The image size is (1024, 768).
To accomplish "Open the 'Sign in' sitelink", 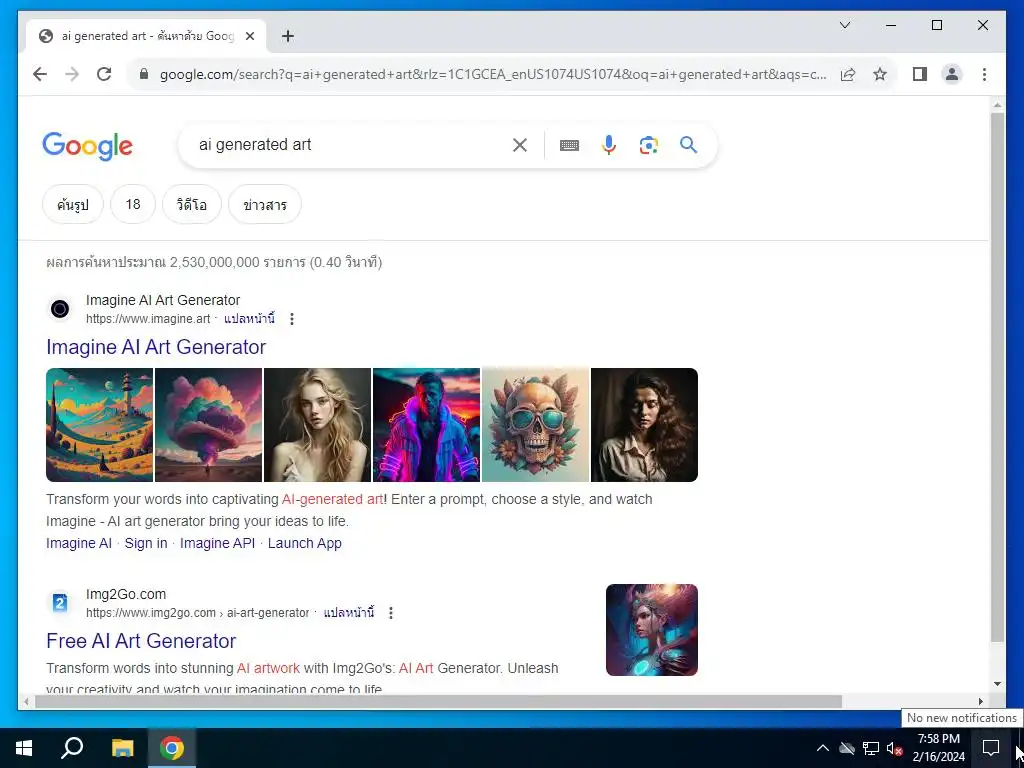I will [146, 543].
